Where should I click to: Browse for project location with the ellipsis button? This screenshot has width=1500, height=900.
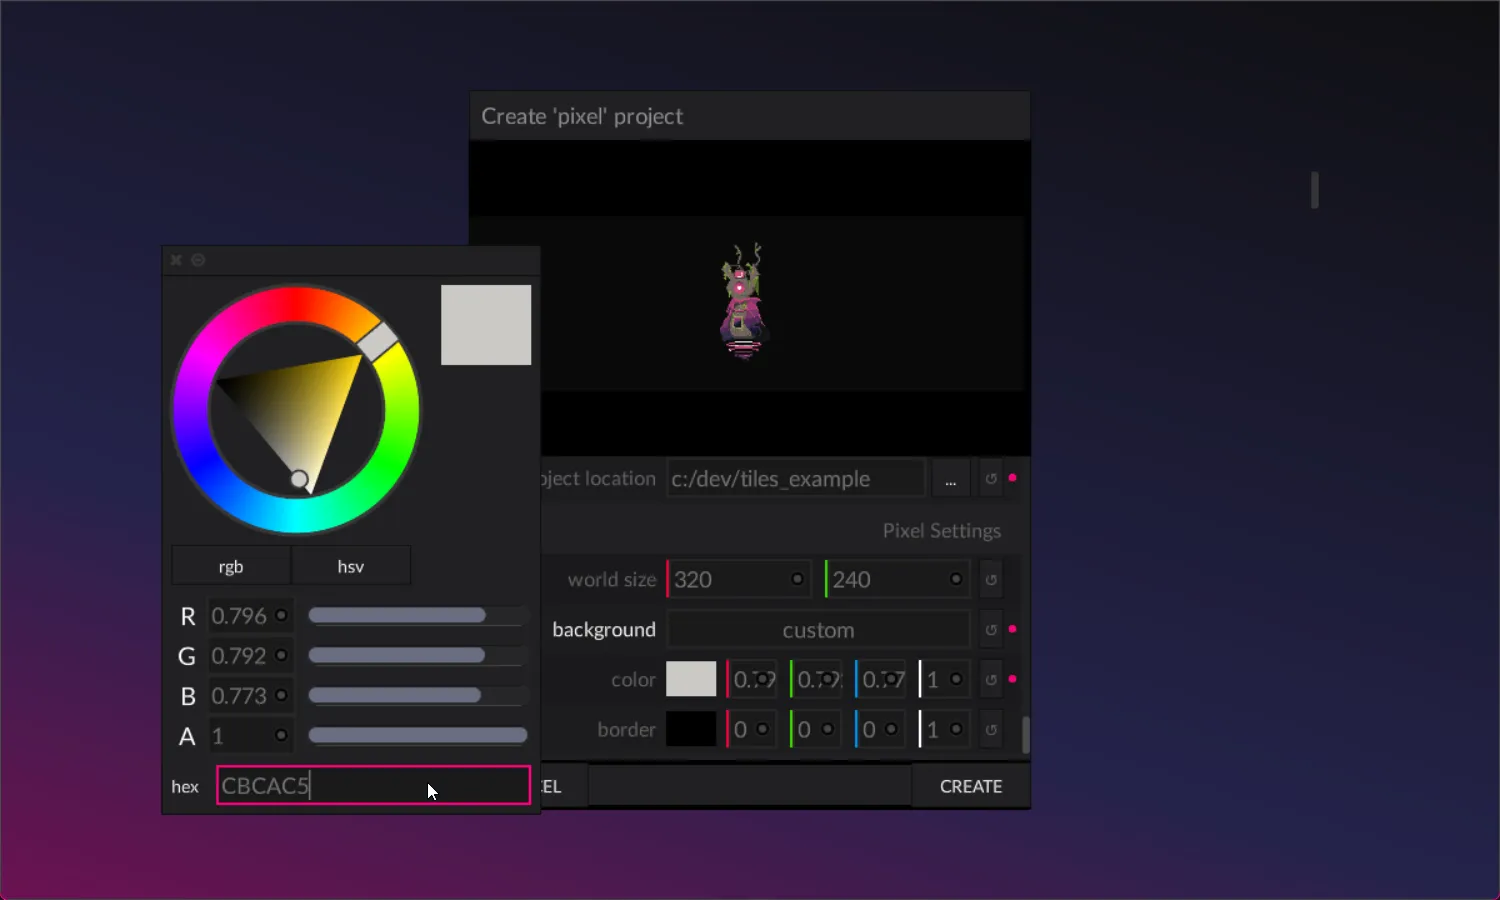coord(950,480)
